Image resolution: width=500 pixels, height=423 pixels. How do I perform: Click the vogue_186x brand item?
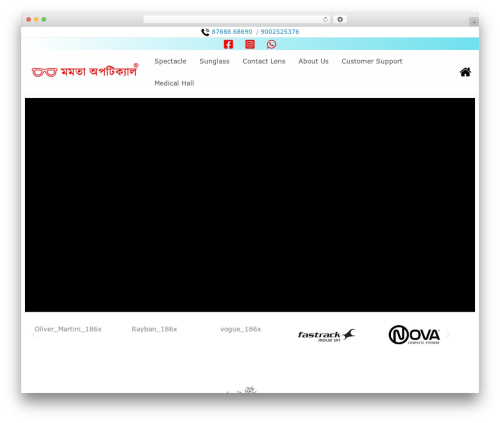pos(241,329)
